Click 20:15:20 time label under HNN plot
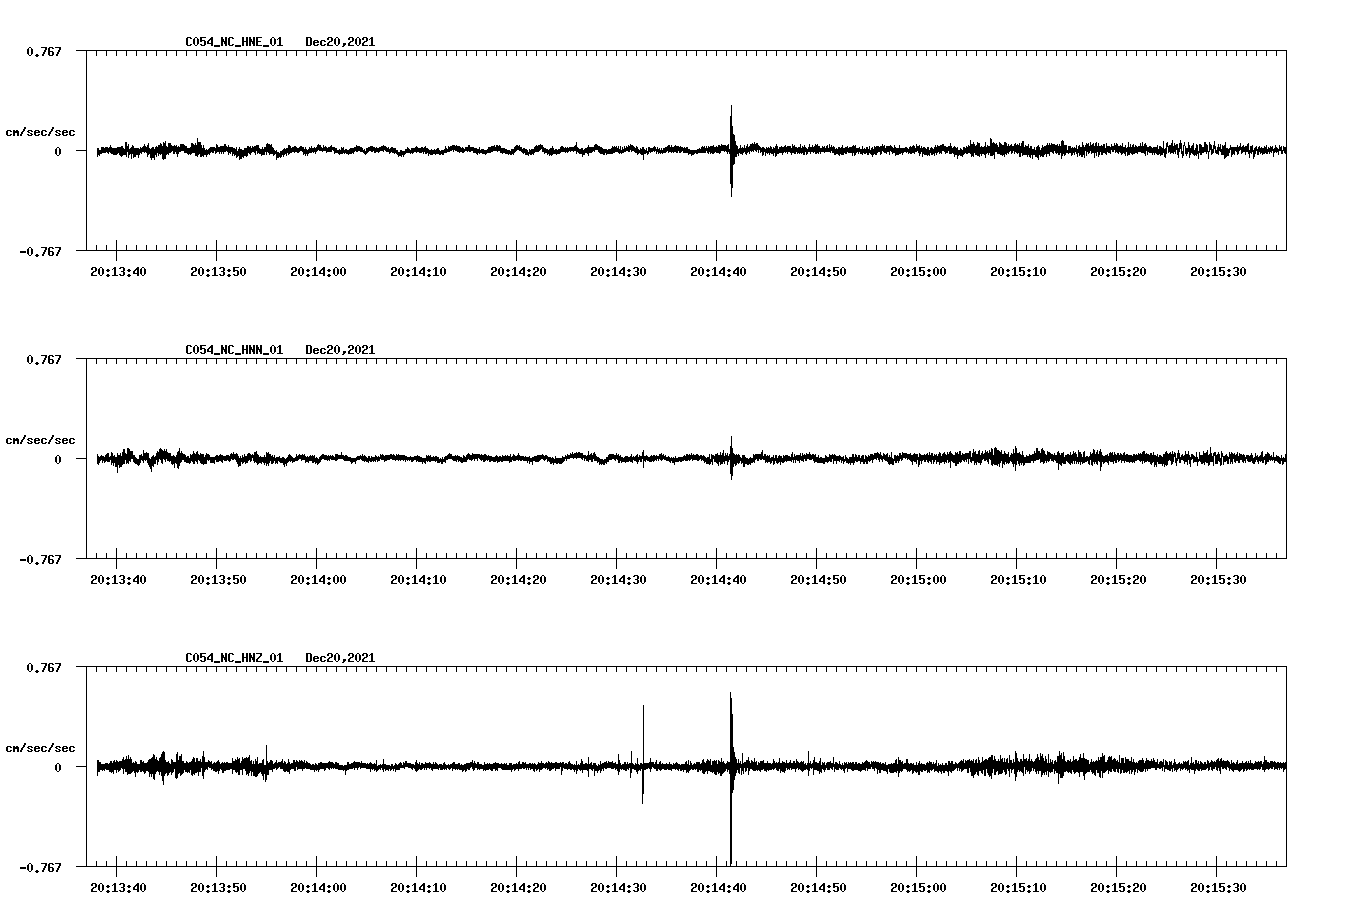This screenshot has width=1358, height=924. [x=1118, y=579]
